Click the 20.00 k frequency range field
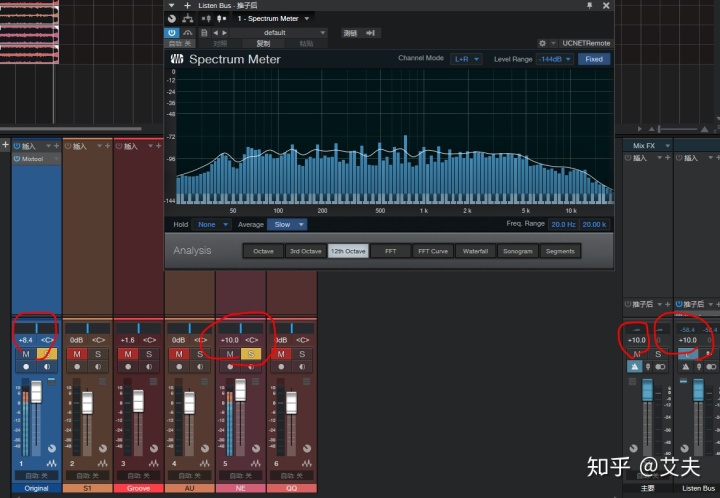This screenshot has height=498, width=720. pyautogui.click(x=594, y=224)
